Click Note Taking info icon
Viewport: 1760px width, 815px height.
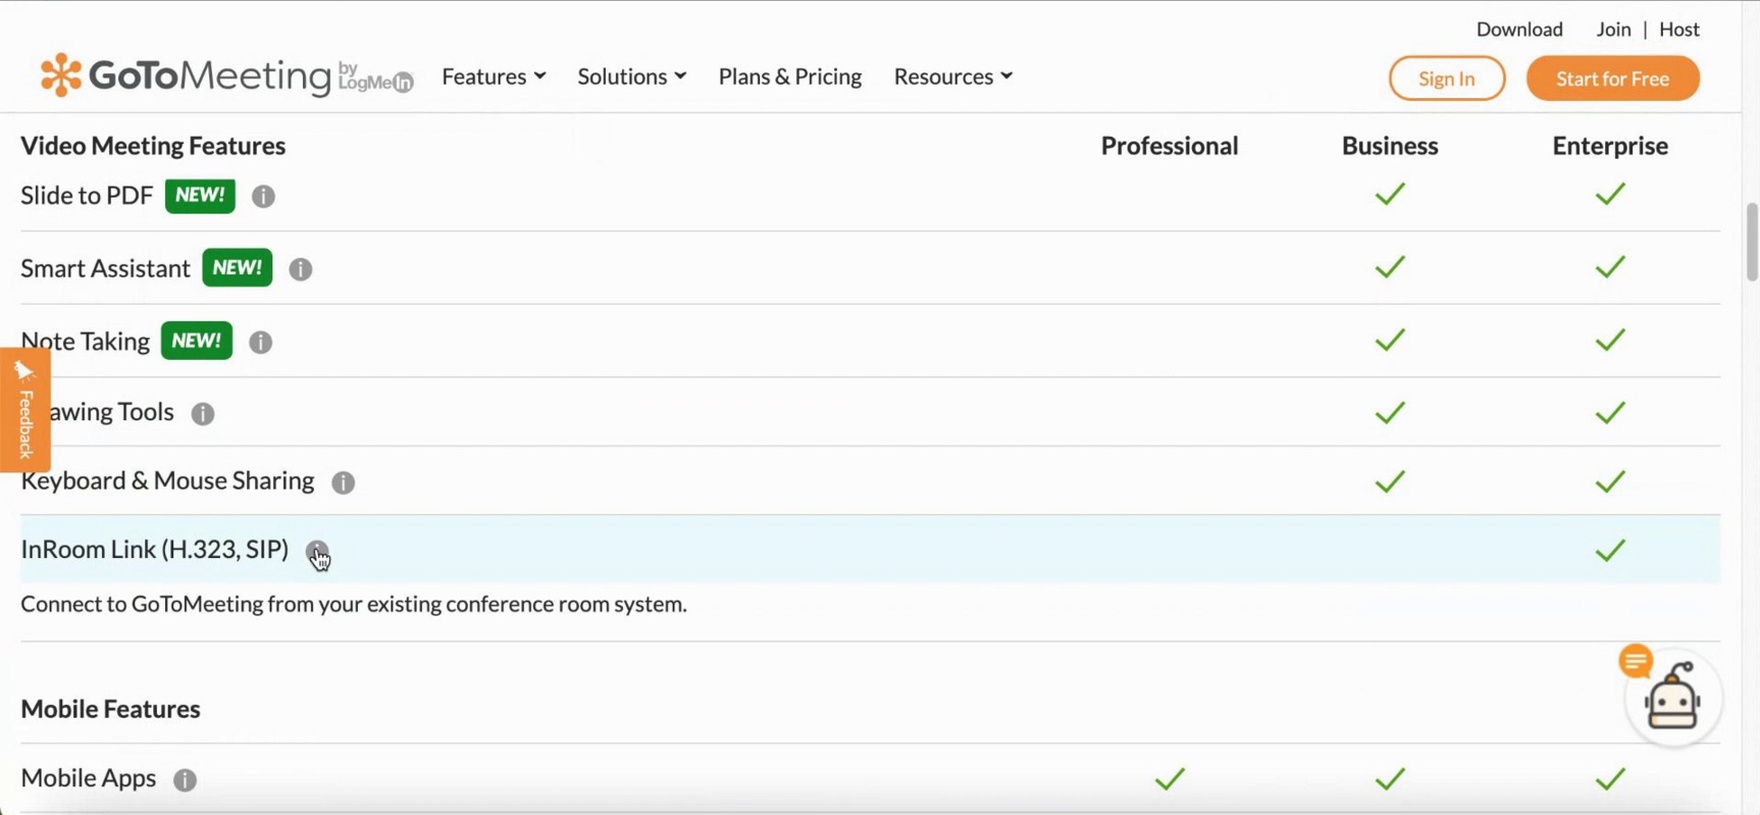pyautogui.click(x=260, y=342)
